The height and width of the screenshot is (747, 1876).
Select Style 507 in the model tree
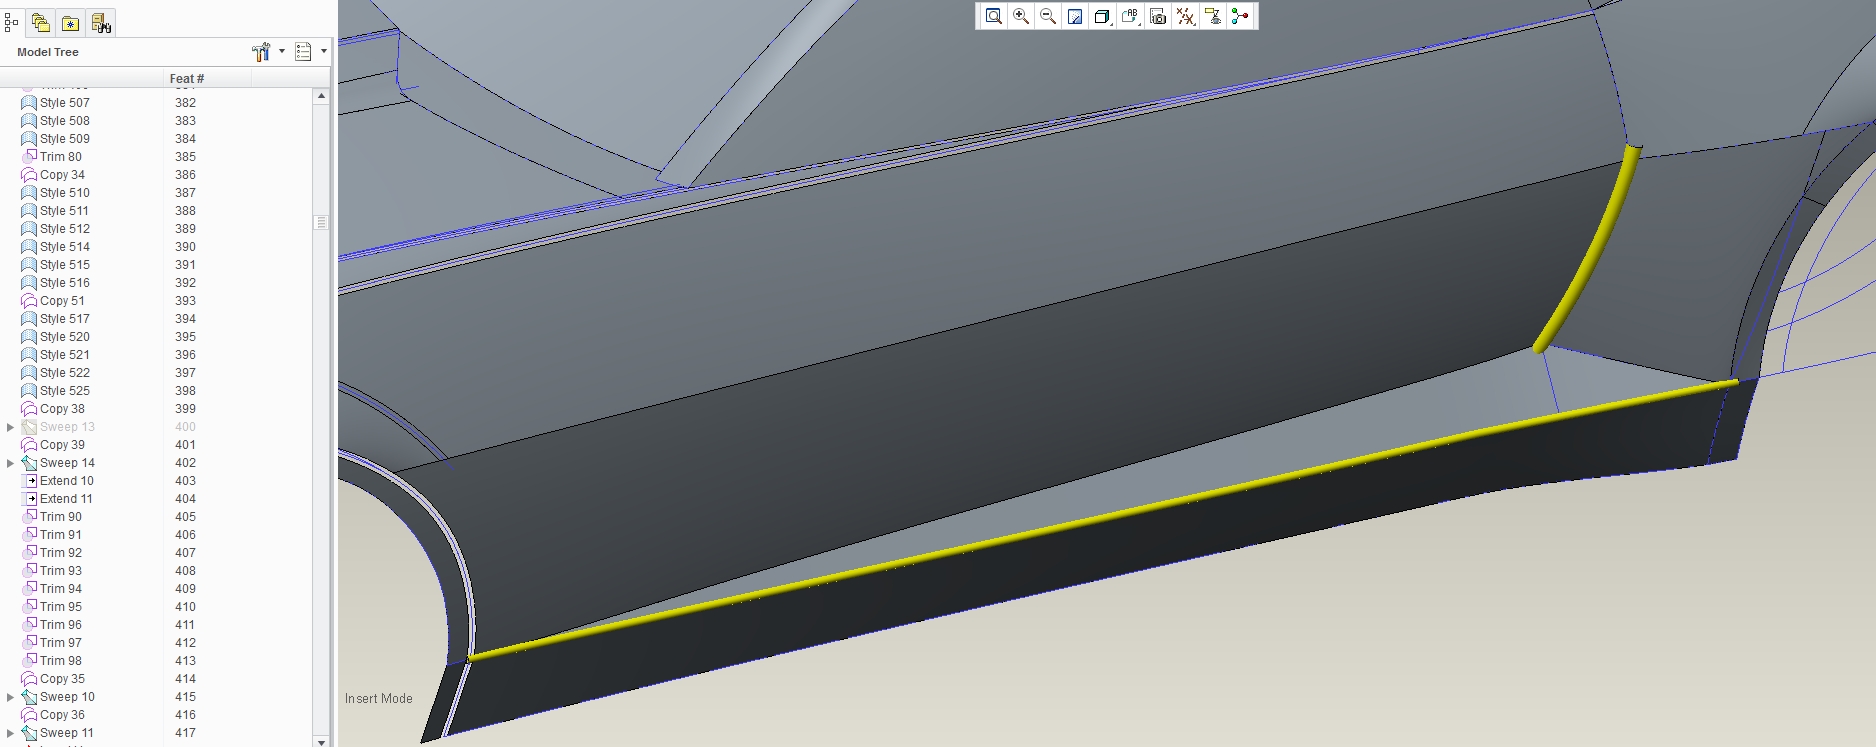(64, 103)
